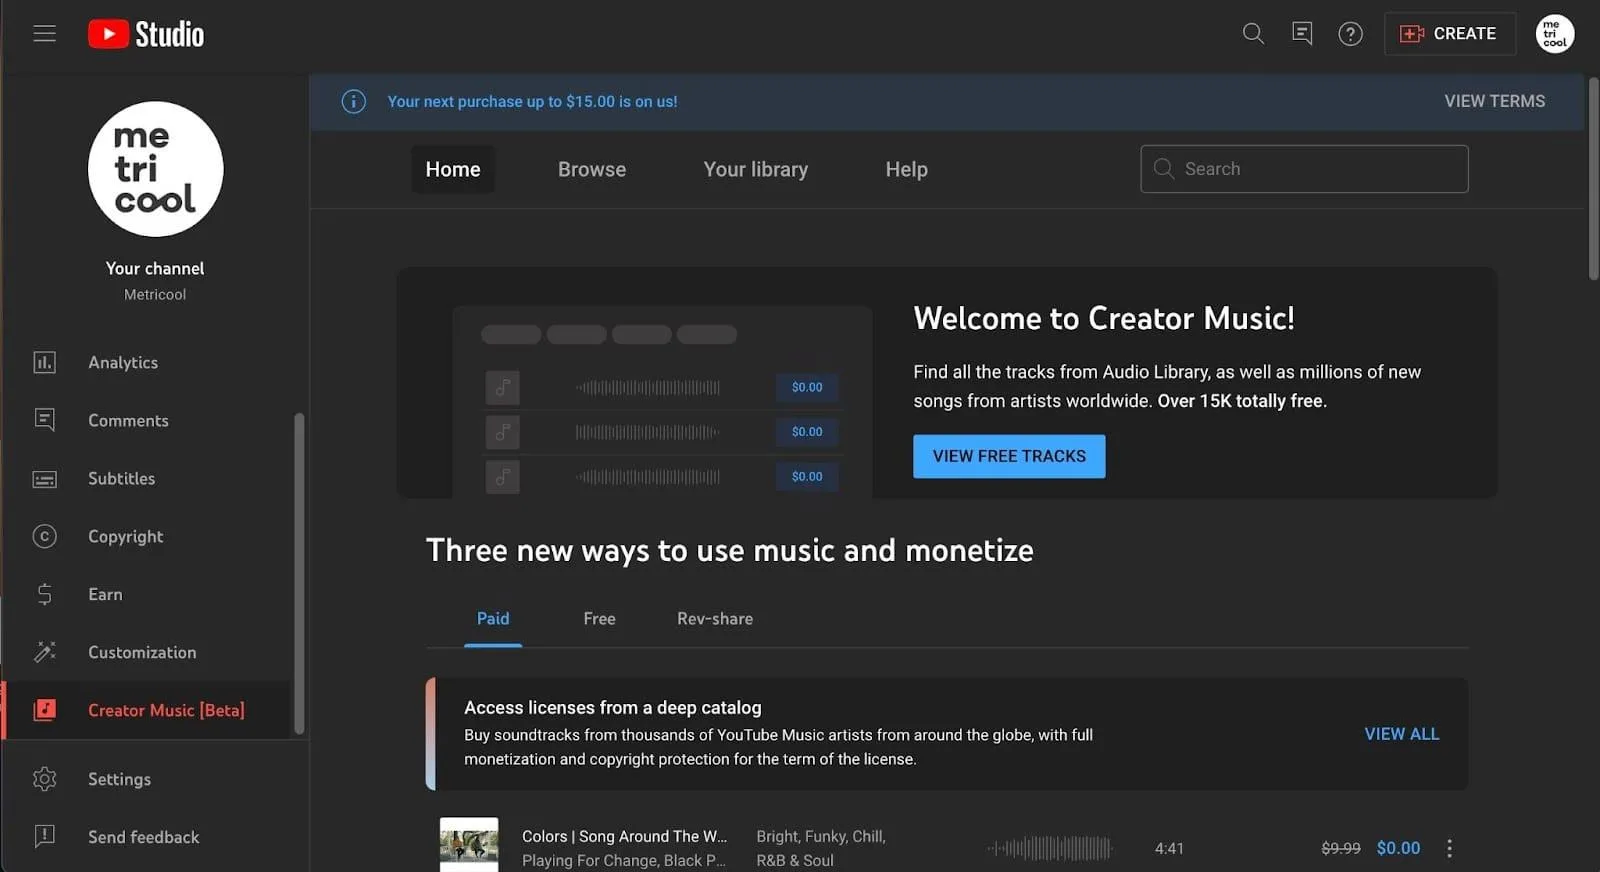Click the YouTube Studio logo

tap(146, 34)
